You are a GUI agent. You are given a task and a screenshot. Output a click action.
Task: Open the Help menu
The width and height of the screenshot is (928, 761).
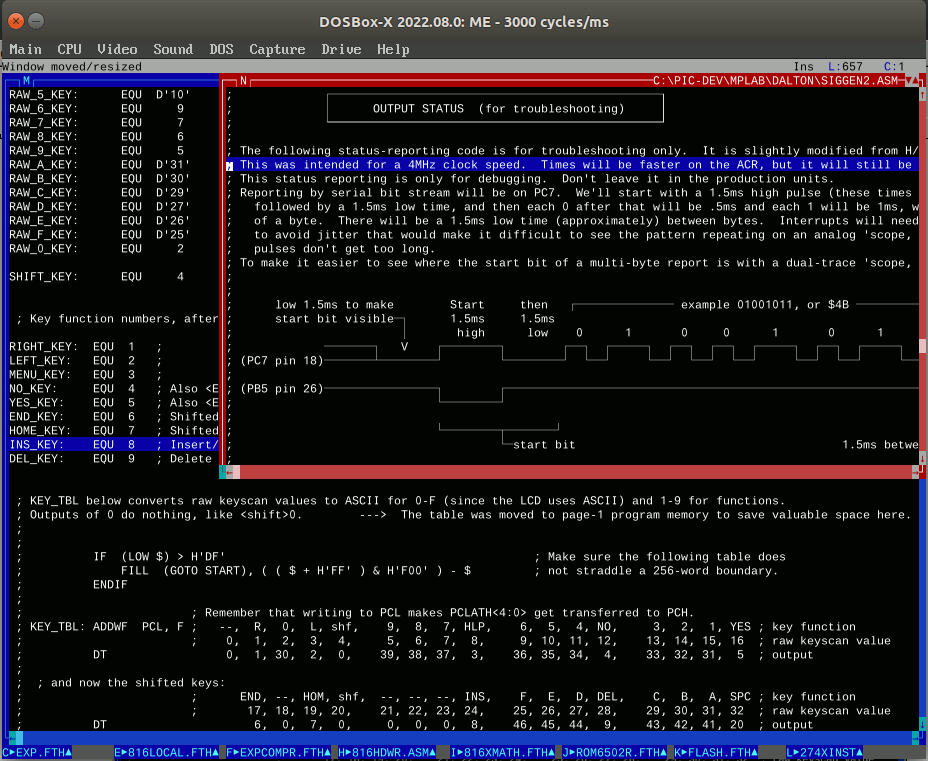(393, 49)
